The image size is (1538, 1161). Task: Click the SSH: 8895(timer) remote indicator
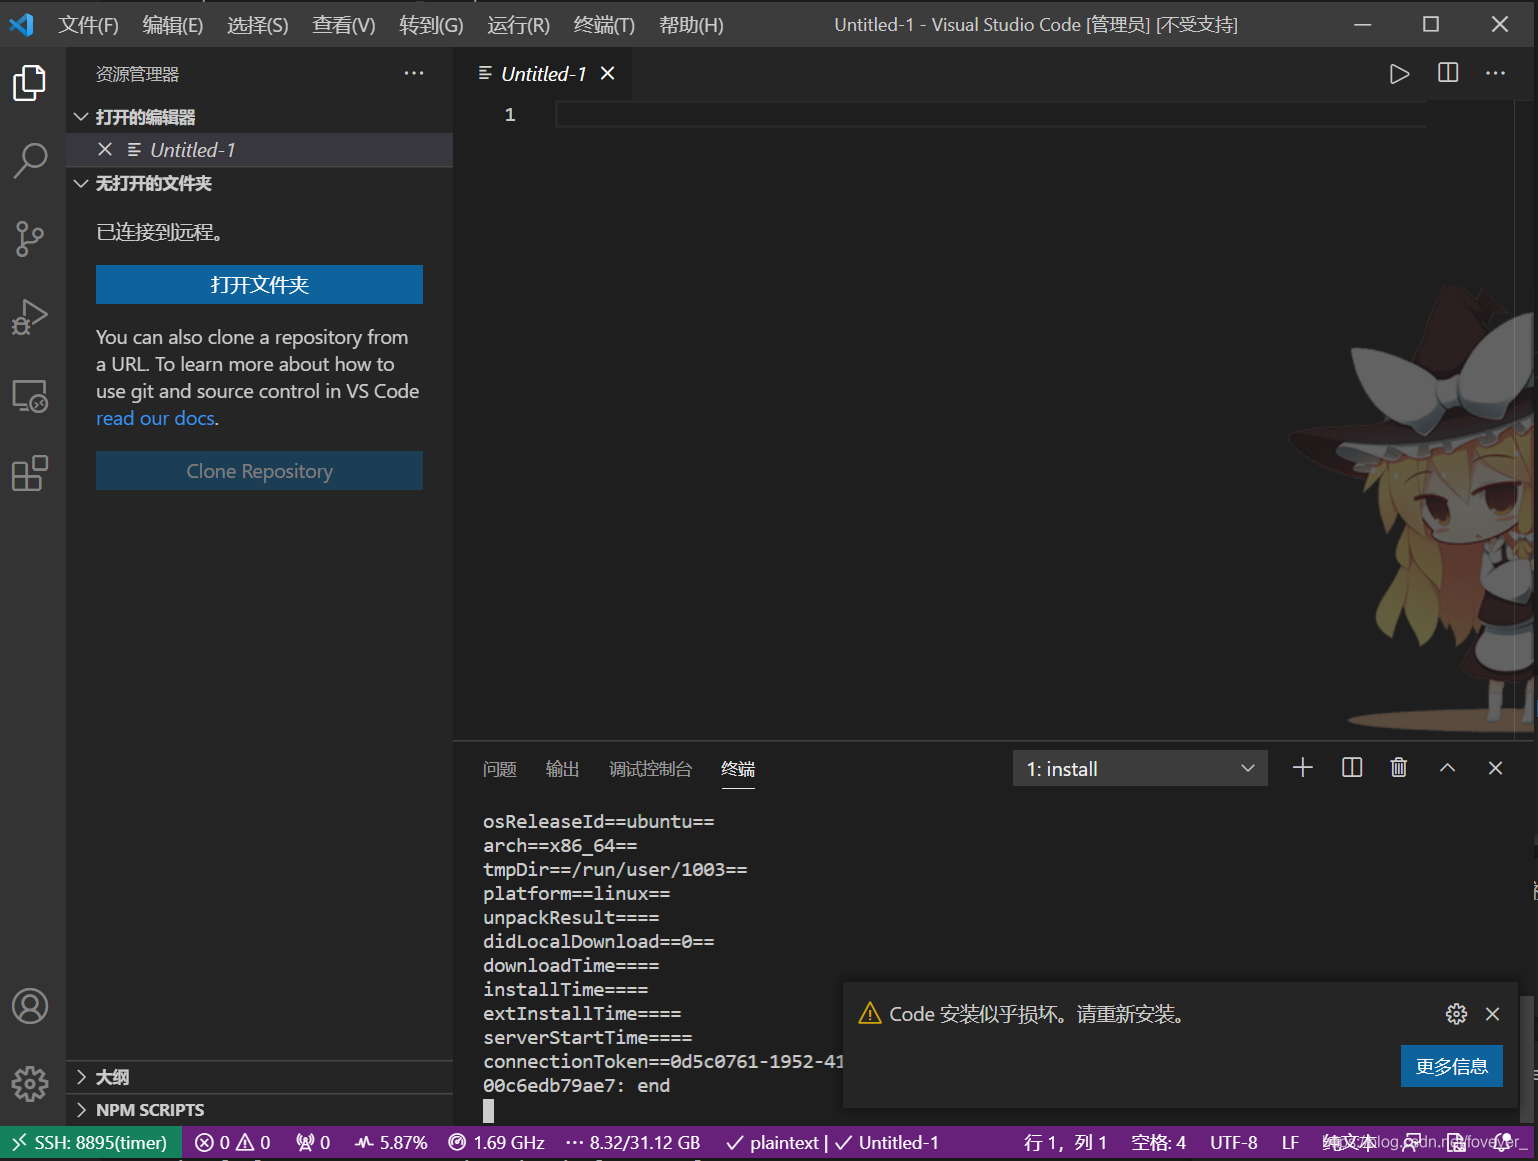[90, 1143]
